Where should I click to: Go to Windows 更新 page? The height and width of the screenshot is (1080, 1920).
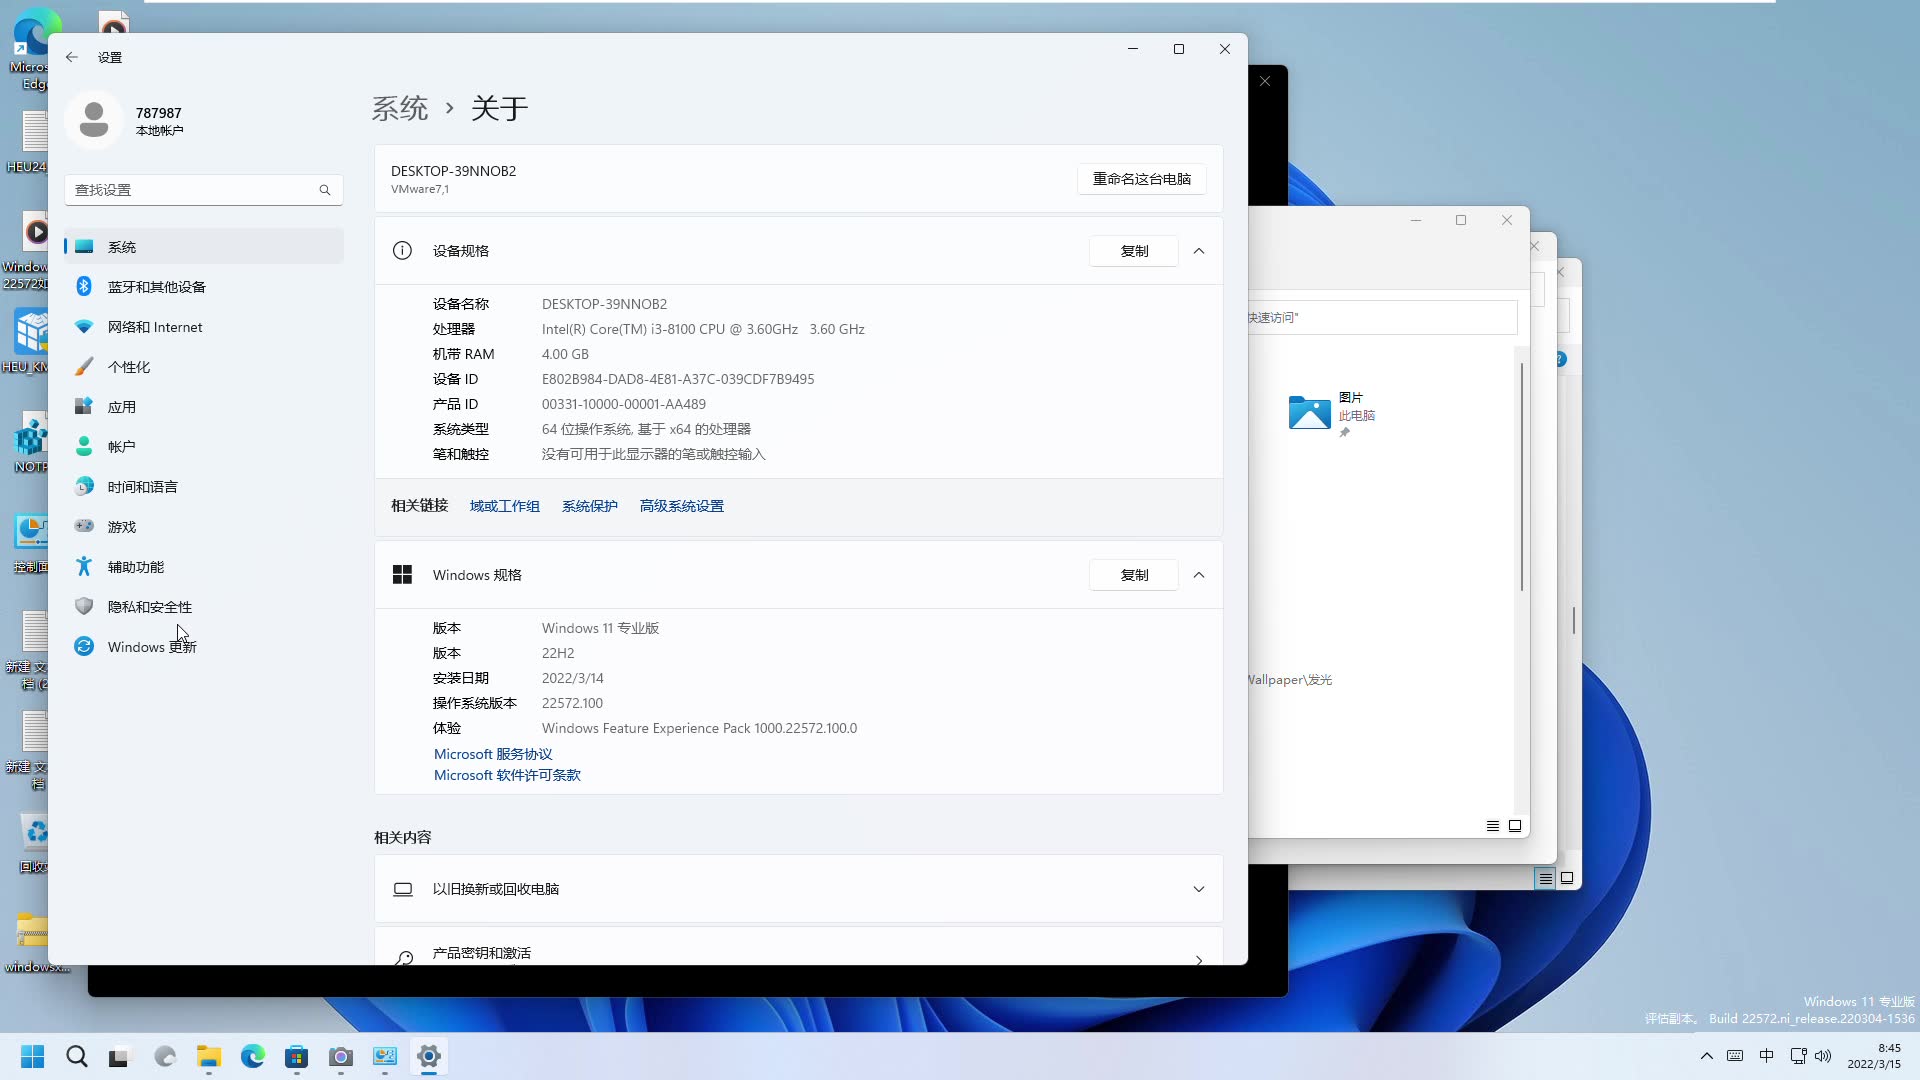pos(204,647)
